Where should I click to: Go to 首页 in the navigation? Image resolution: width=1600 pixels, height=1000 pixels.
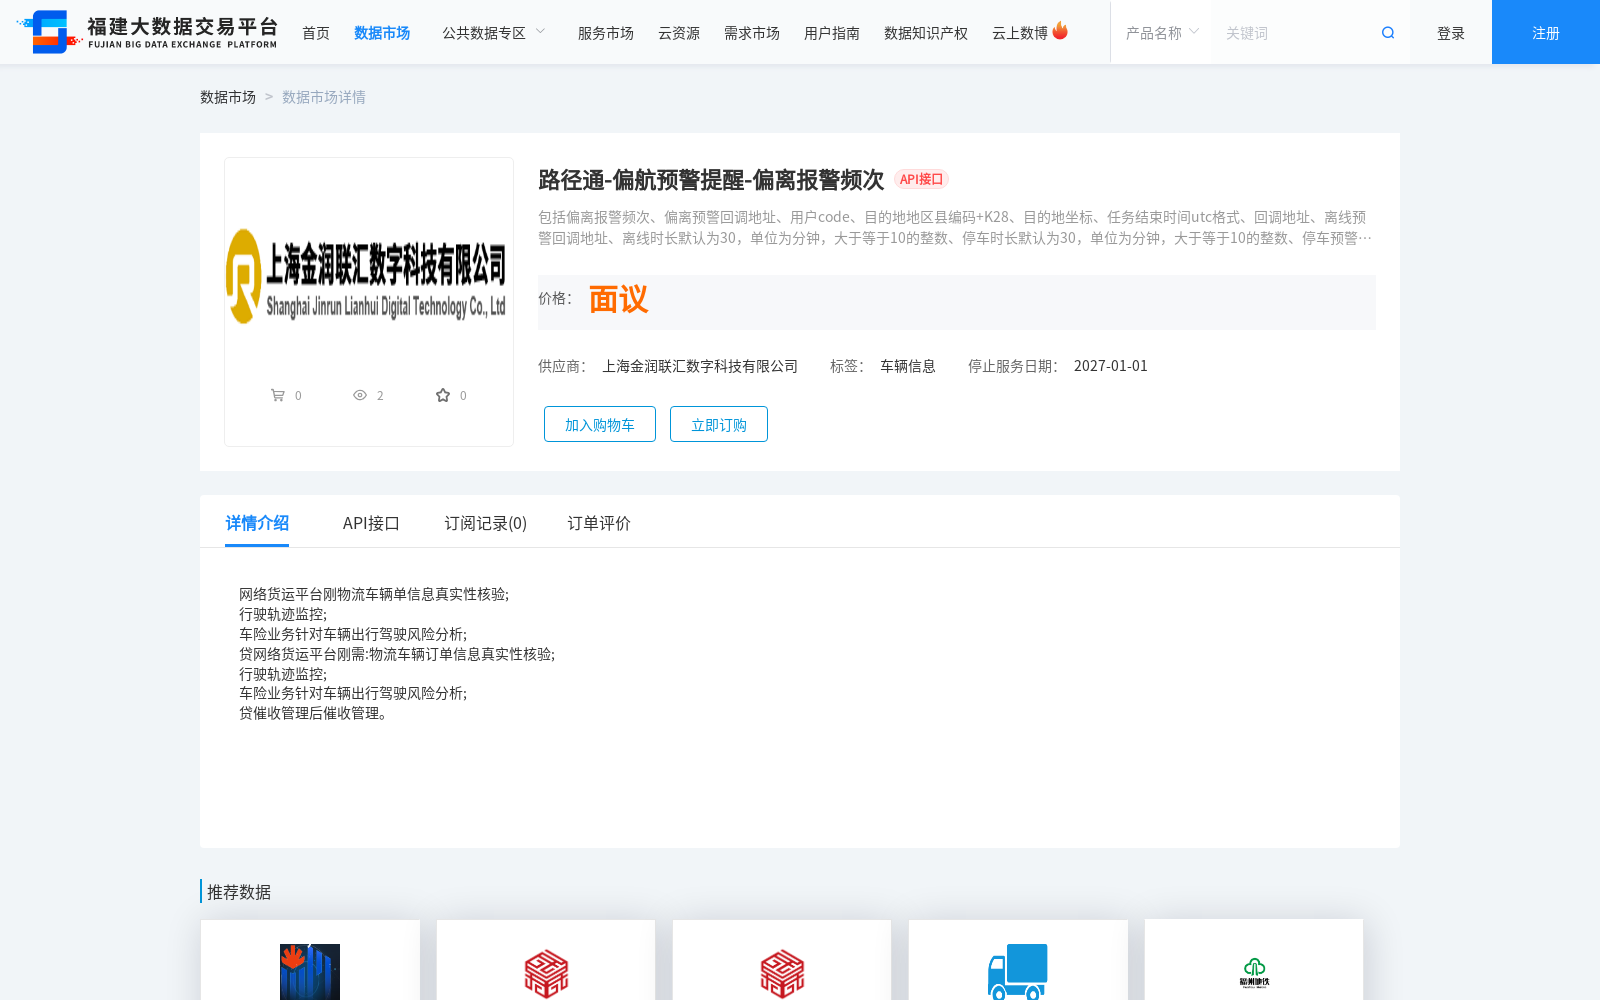point(316,33)
